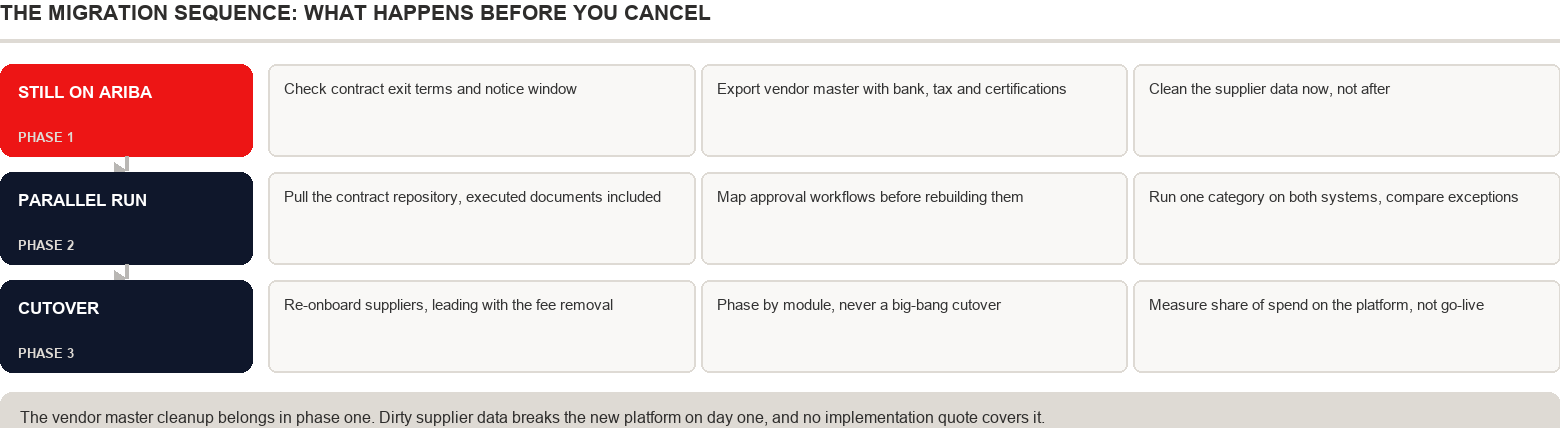Click the PHASE 3 label
The image size is (1560, 428).
[46, 353]
